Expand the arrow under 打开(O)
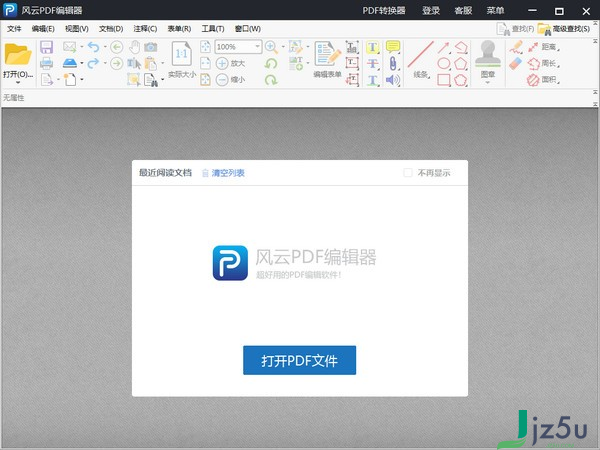Screen dimensions: 600x450 point(18,82)
